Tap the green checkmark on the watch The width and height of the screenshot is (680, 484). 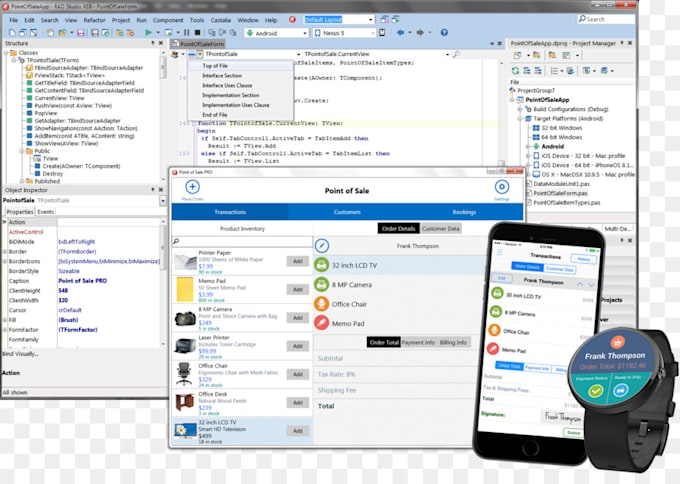(x=596, y=391)
